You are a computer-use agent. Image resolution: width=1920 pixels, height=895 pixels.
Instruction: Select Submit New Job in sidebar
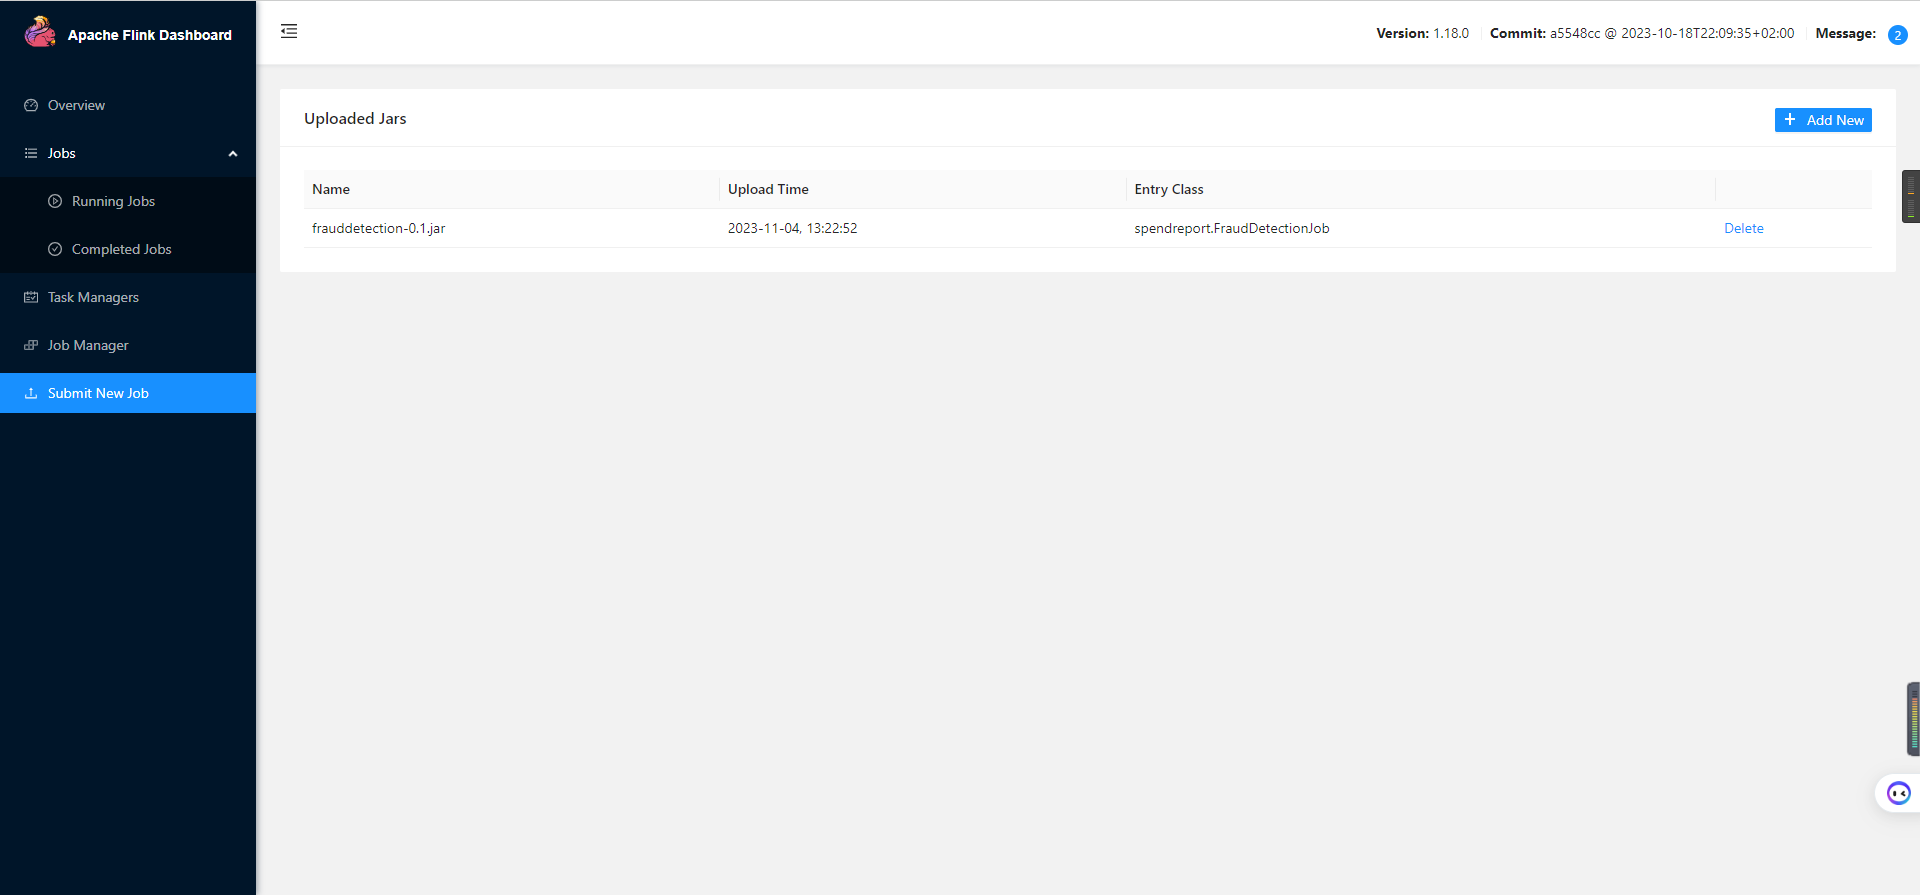point(128,393)
